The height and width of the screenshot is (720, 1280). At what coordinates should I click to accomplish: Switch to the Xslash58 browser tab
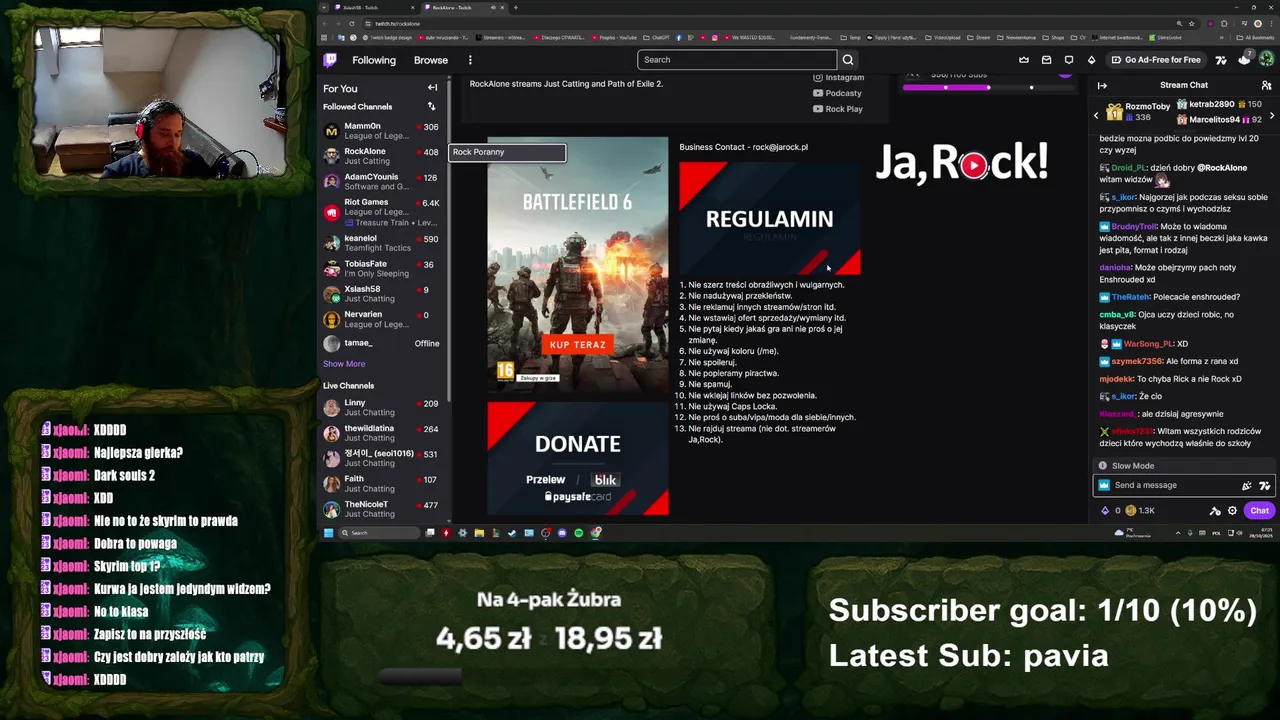tap(370, 7)
